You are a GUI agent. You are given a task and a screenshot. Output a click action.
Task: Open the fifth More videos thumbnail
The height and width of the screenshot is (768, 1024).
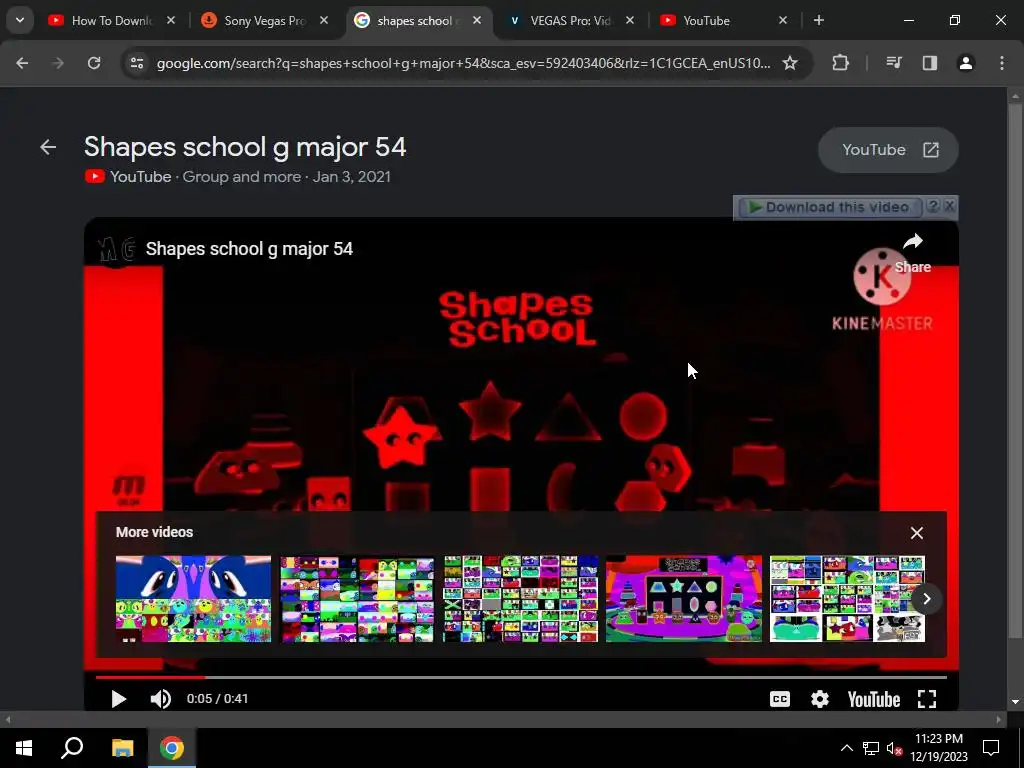847,599
